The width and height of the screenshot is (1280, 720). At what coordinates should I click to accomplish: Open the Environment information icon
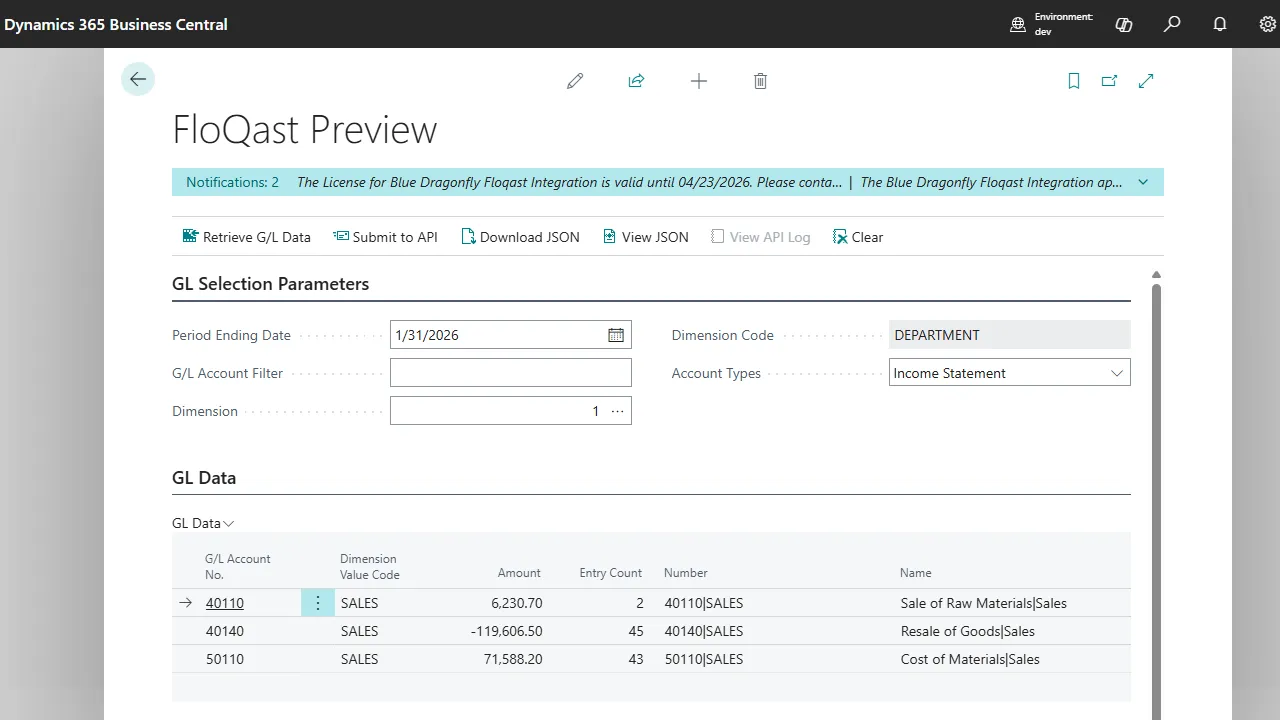[1018, 24]
